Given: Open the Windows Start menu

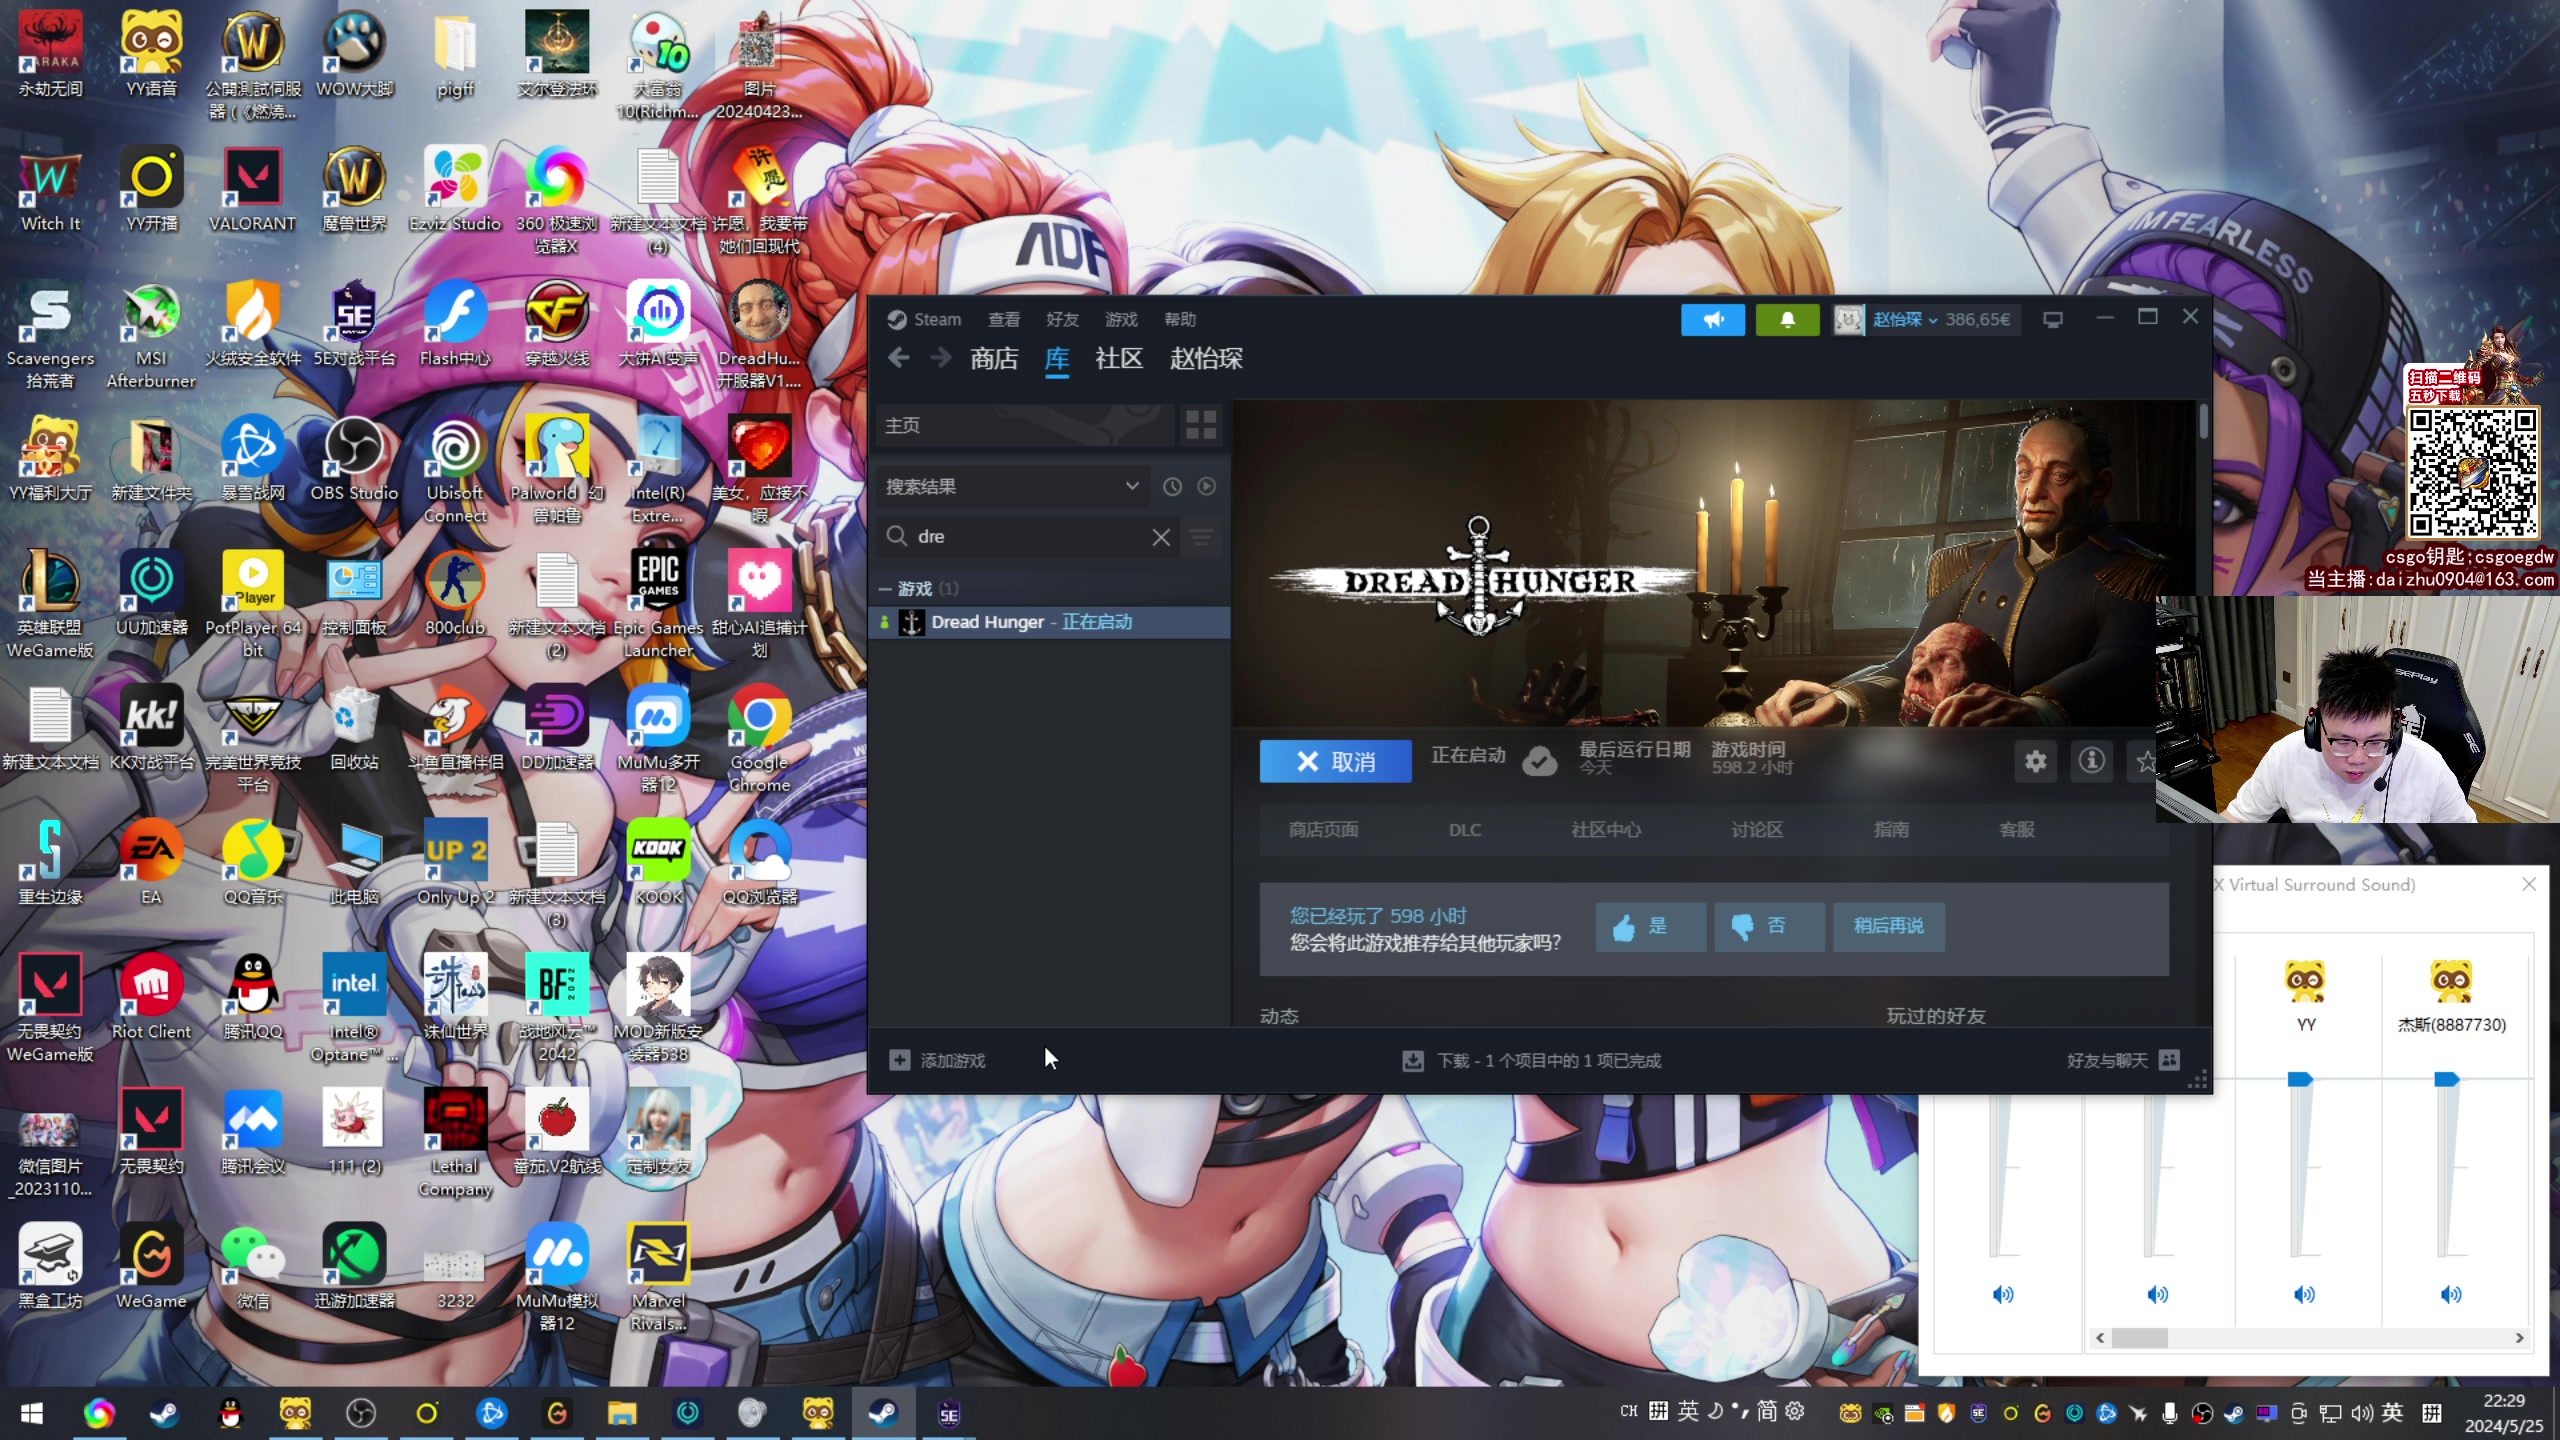Looking at the screenshot, I should [x=32, y=1413].
